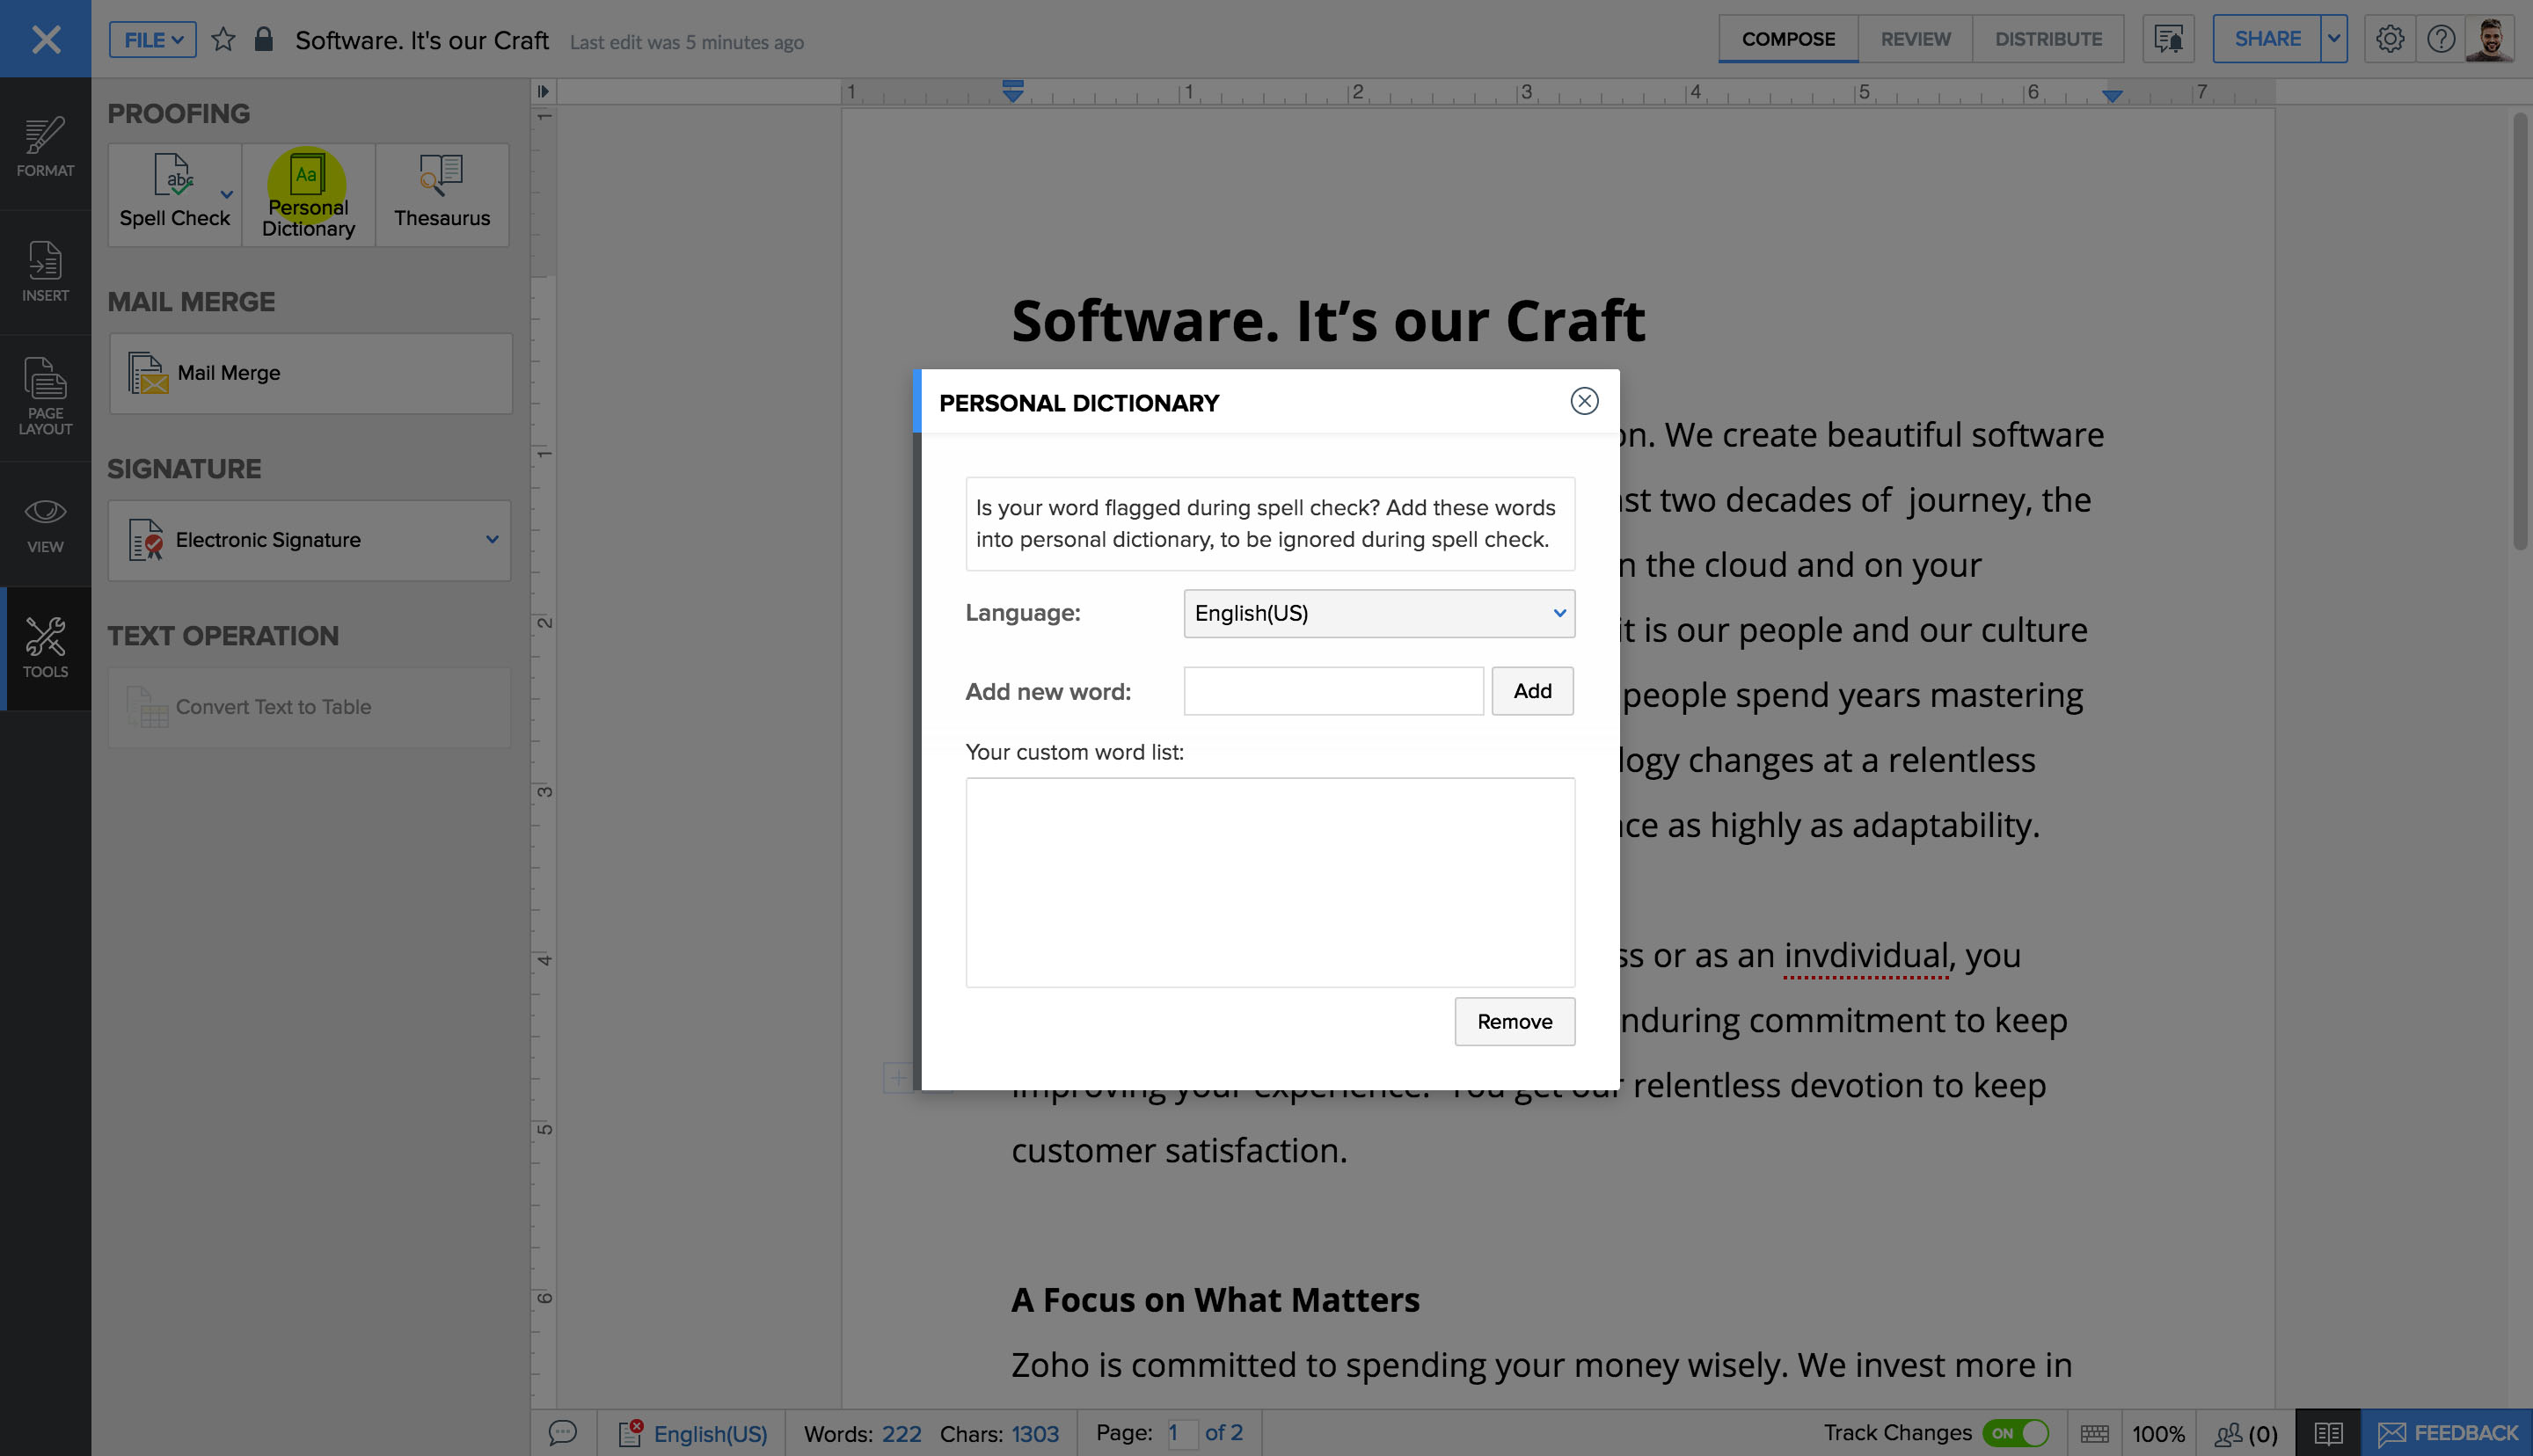Screen dimensions: 2533x1456
Task: Click the Electronic Signature icon
Action: pyautogui.click(x=144, y=539)
